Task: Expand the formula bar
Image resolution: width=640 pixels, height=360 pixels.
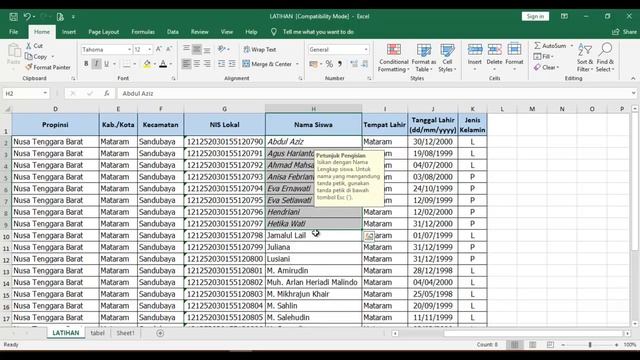Action: [633, 93]
